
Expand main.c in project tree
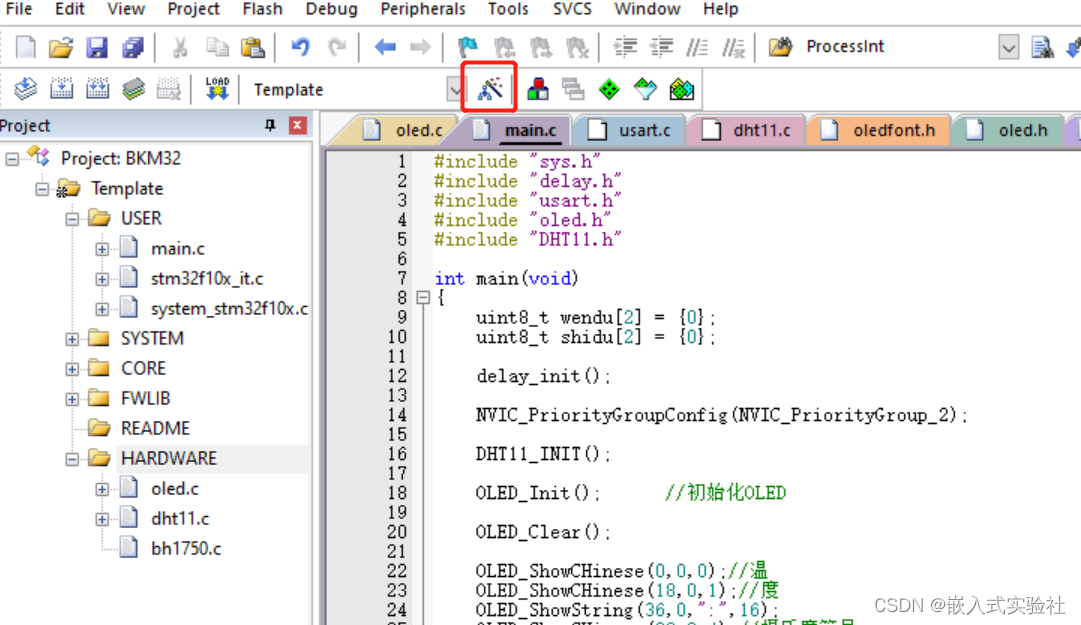click(102, 249)
